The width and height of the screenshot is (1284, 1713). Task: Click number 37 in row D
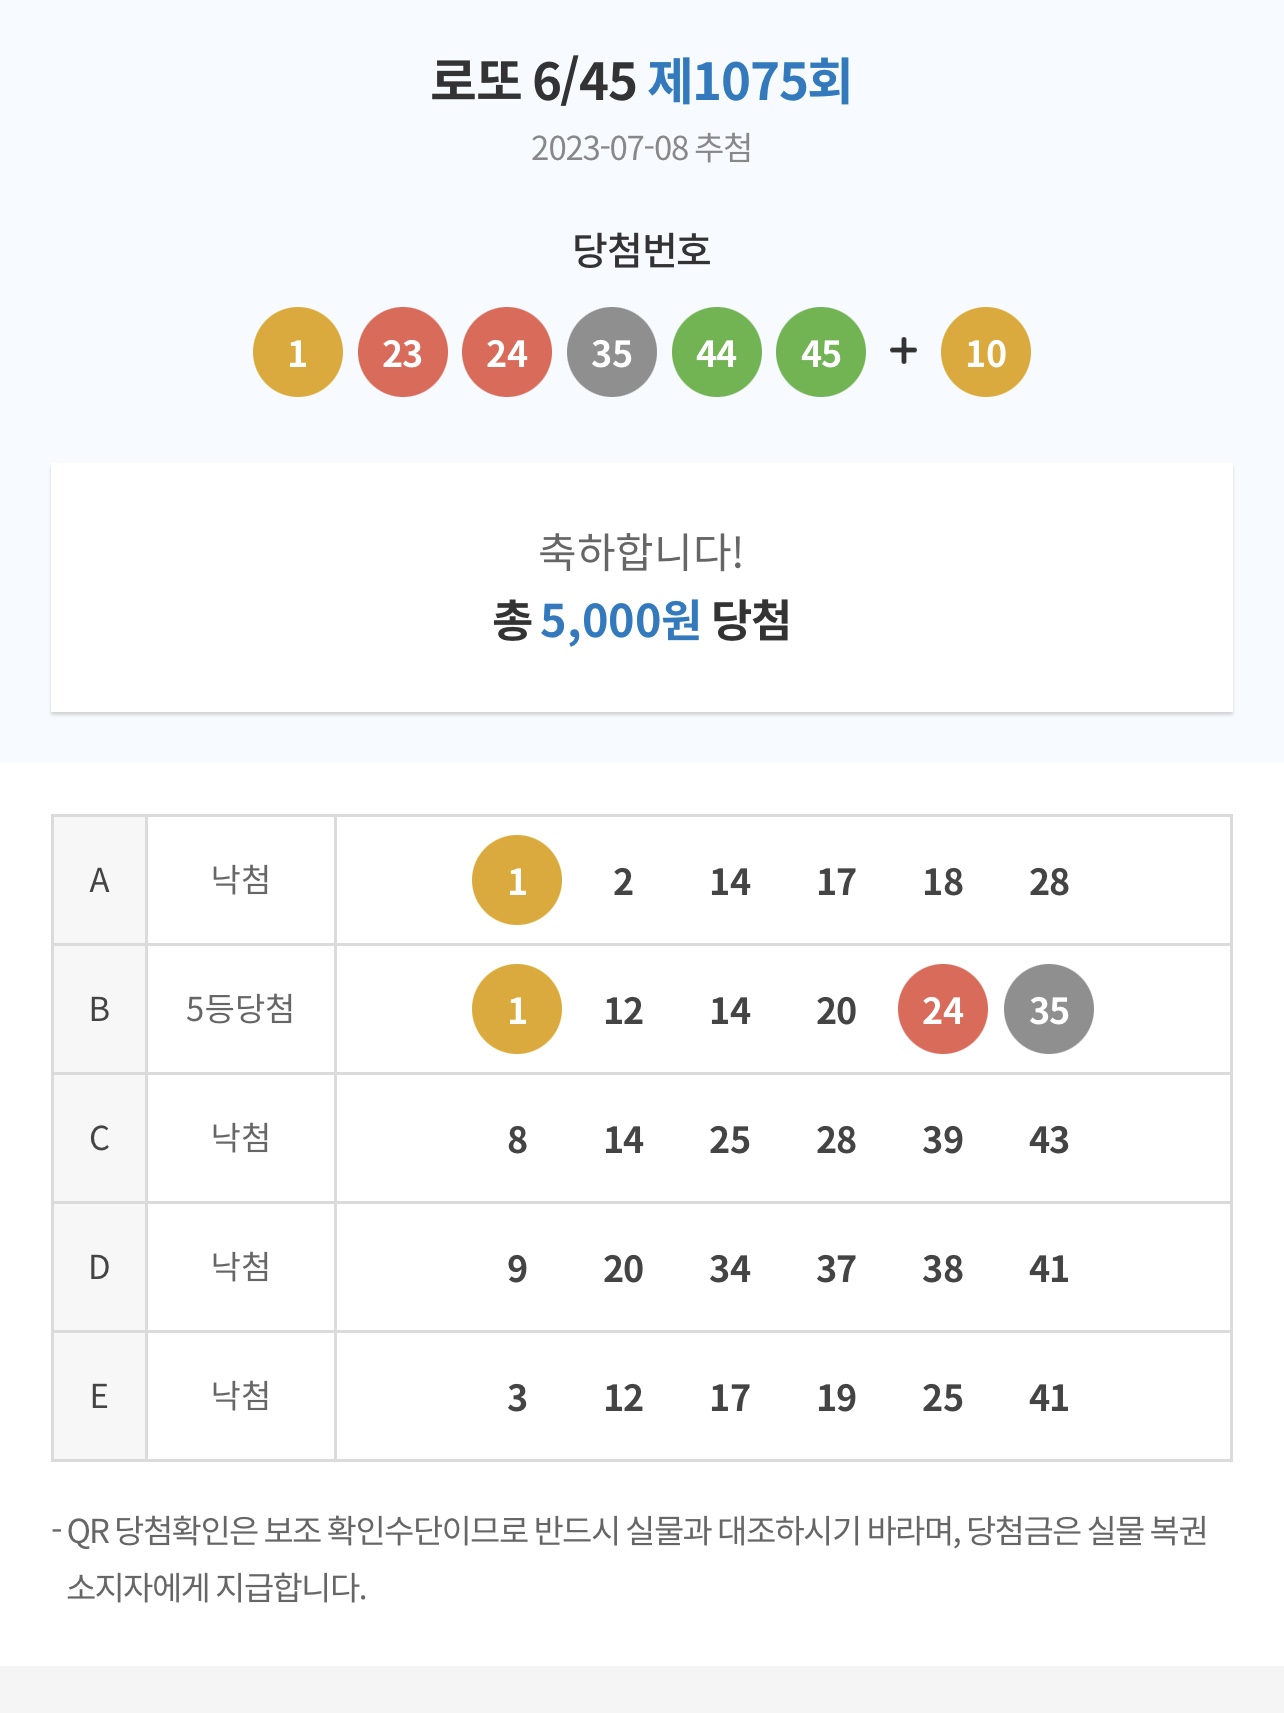click(x=836, y=1268)
